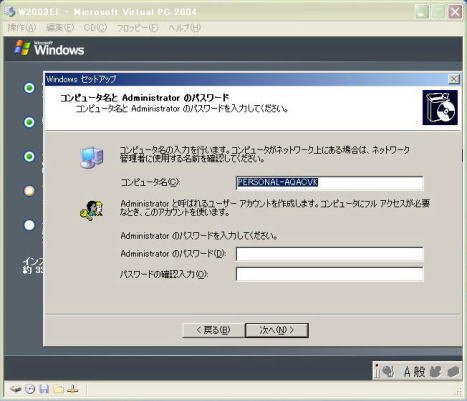Click the Virtual PC title bar icon
Viewport: 467px width, 401px height.
[10, 12]
